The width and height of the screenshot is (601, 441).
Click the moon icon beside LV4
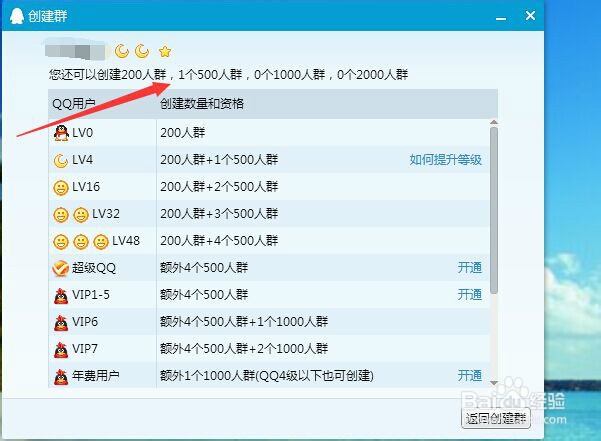click(61, 161)
